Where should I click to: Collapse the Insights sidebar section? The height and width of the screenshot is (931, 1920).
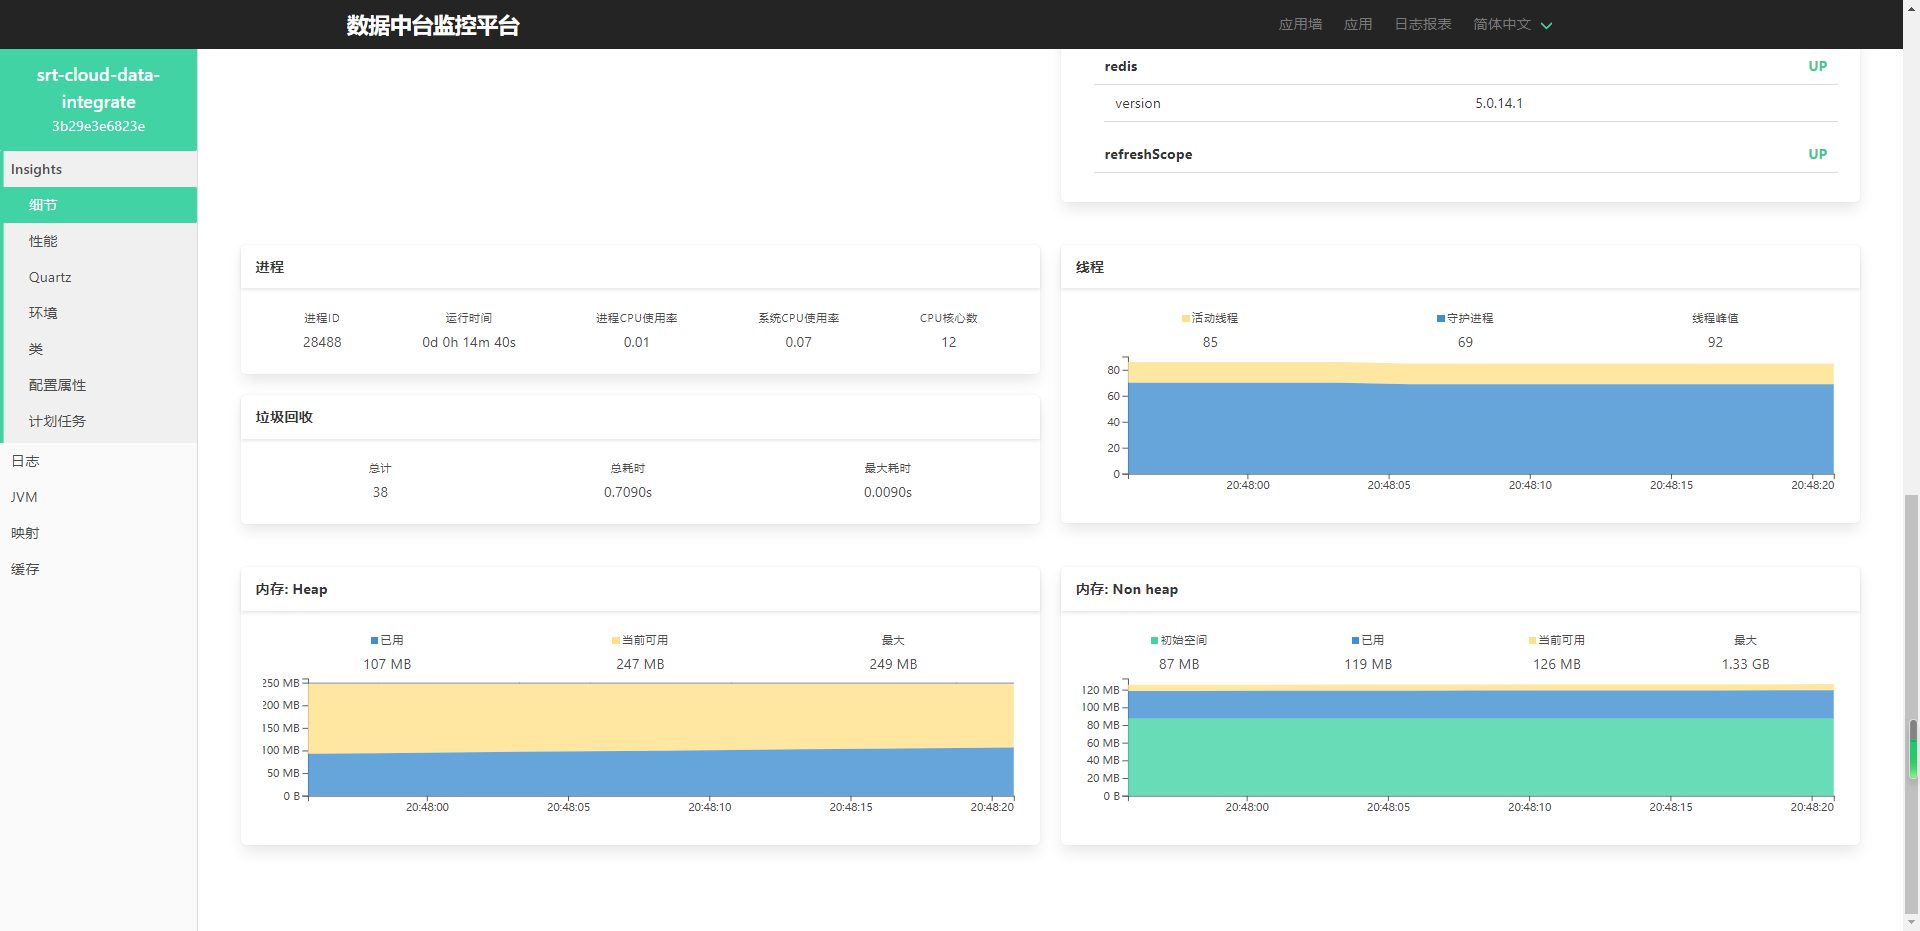click(x=98, y=169)
